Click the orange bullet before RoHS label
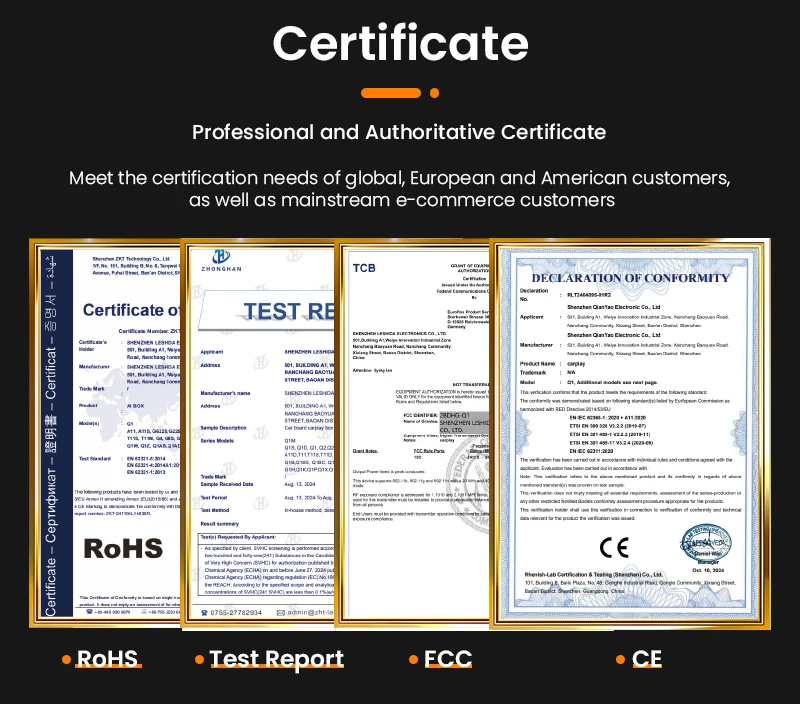800x704 pixels. tap(66, 659)
